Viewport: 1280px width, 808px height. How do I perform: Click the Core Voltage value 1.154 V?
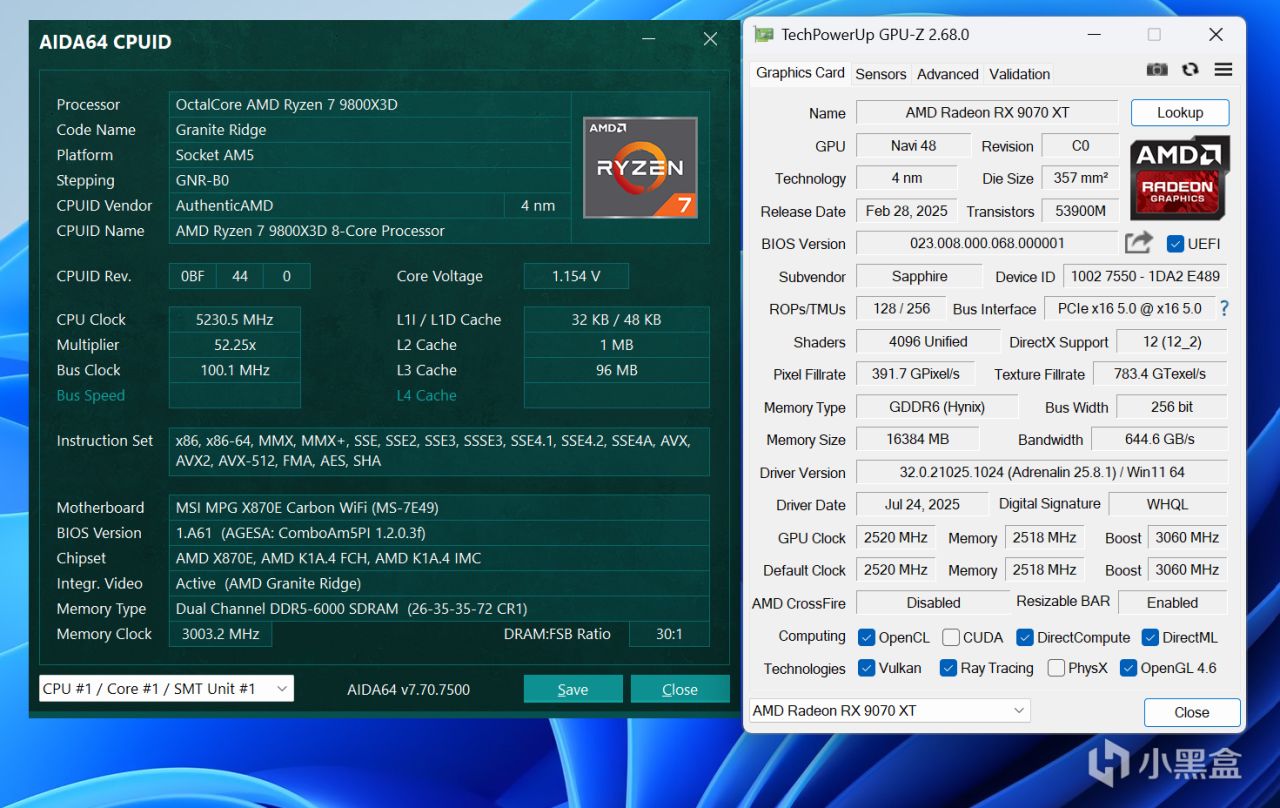click(x=576, y=276)
